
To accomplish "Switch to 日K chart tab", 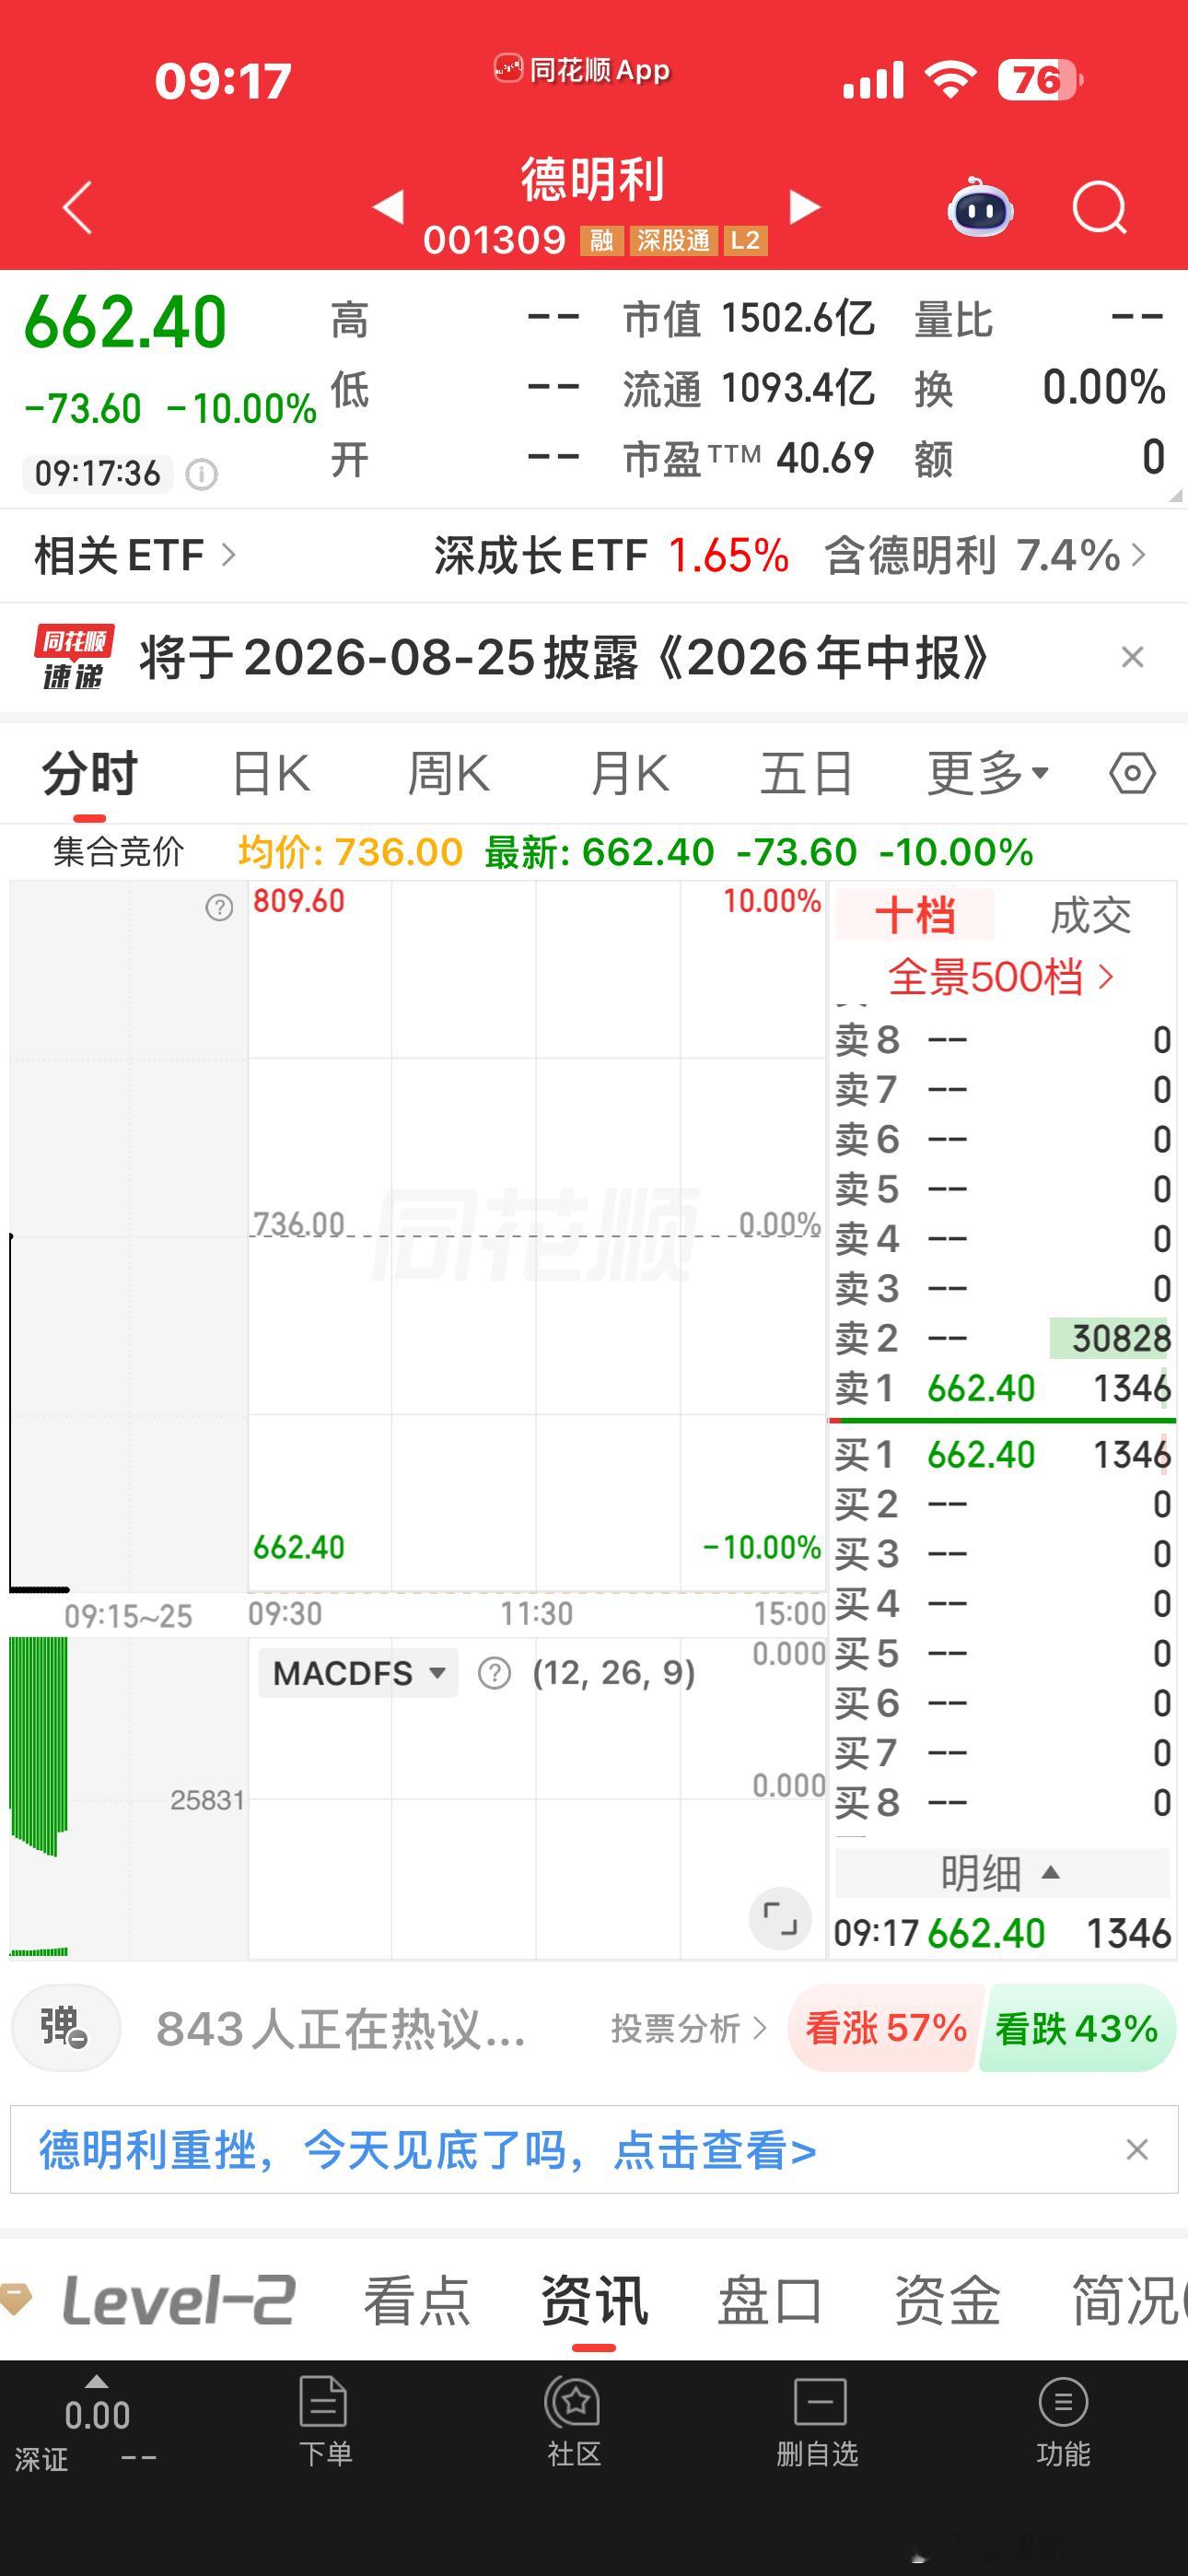I will (x=271, y=773).
